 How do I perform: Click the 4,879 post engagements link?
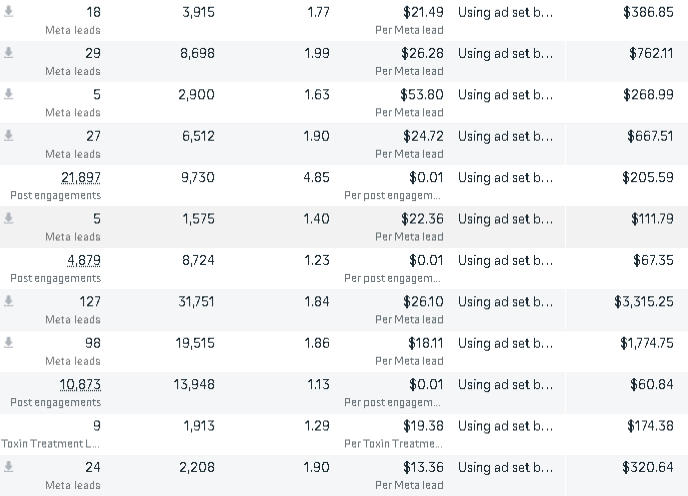[x=84, y=260]
